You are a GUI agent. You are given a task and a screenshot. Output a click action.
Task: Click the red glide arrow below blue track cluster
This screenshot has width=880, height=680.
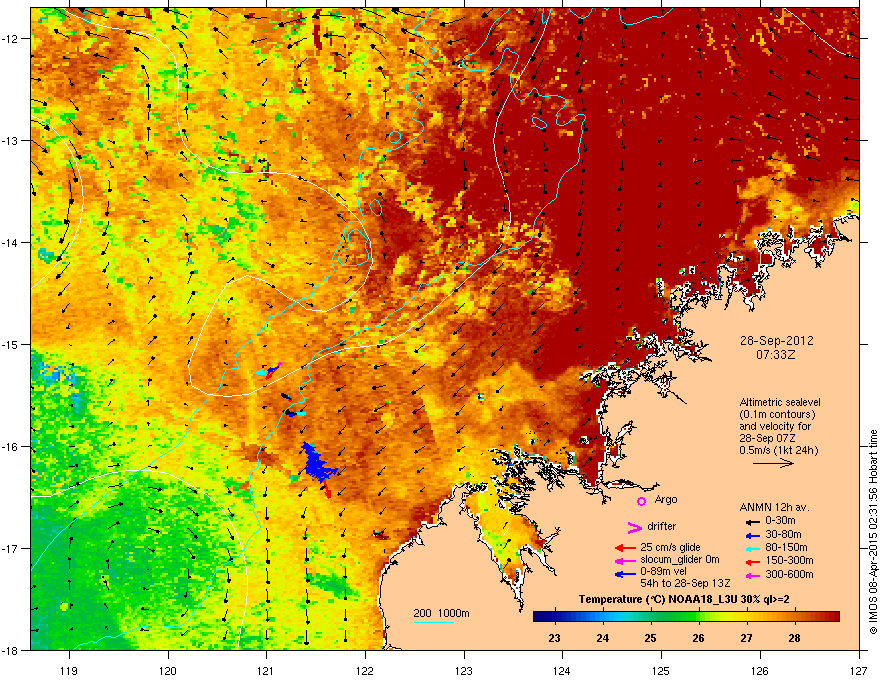(327, 491)
